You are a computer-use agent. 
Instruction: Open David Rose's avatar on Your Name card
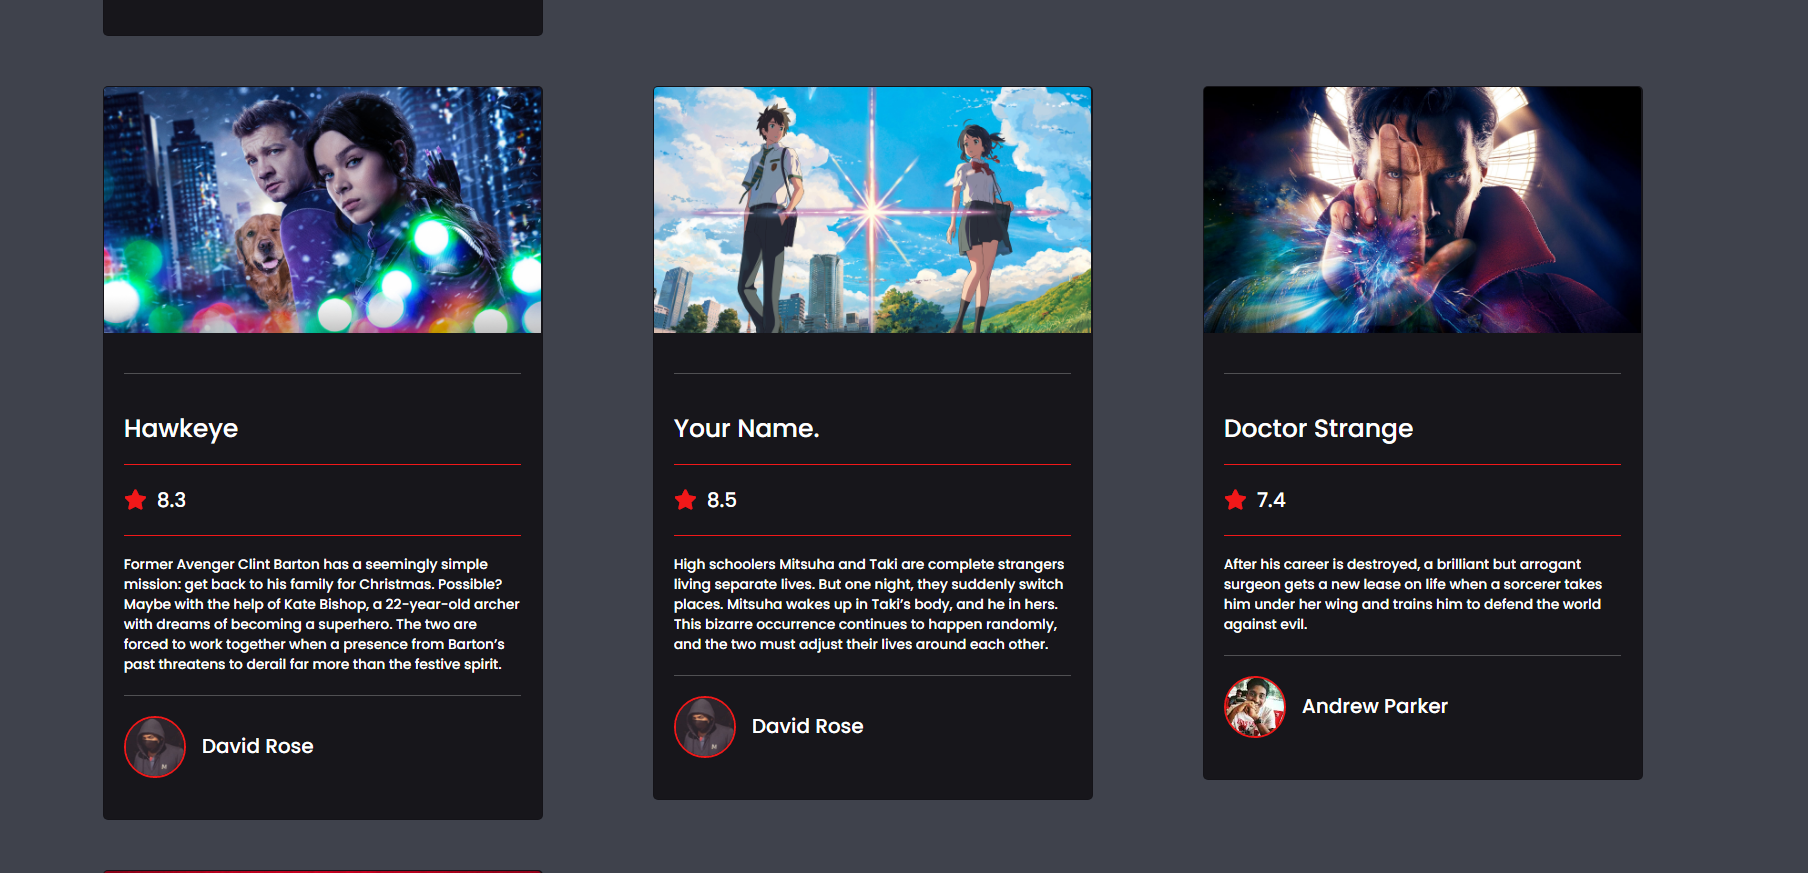tap(705, 727)
